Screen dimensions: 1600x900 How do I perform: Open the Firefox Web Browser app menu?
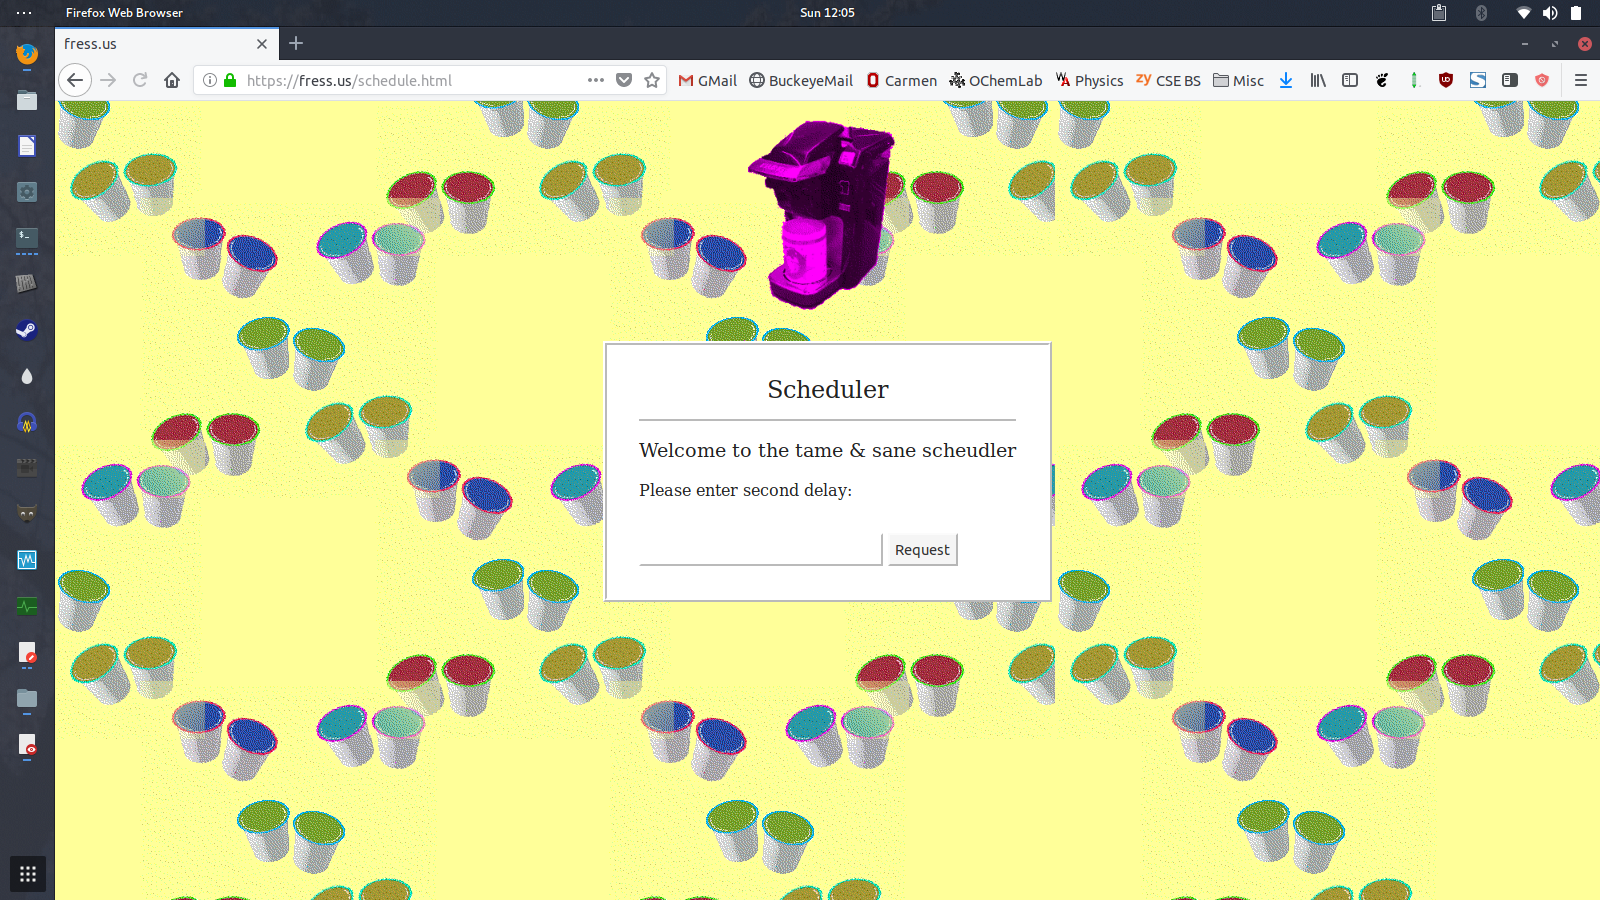coord(124,13)
